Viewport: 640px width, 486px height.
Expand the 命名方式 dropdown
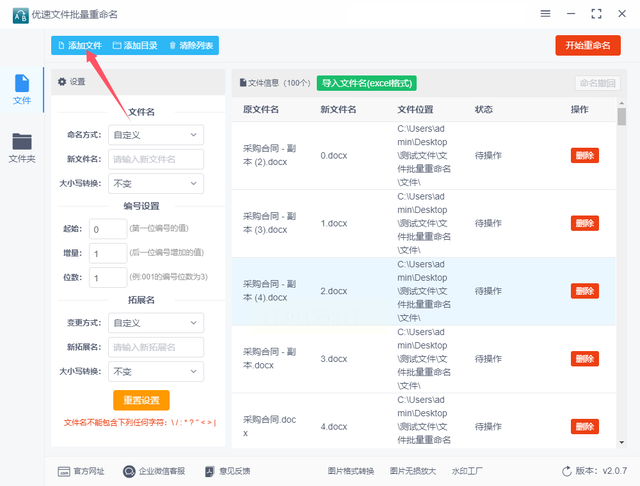tap(156, 135)
